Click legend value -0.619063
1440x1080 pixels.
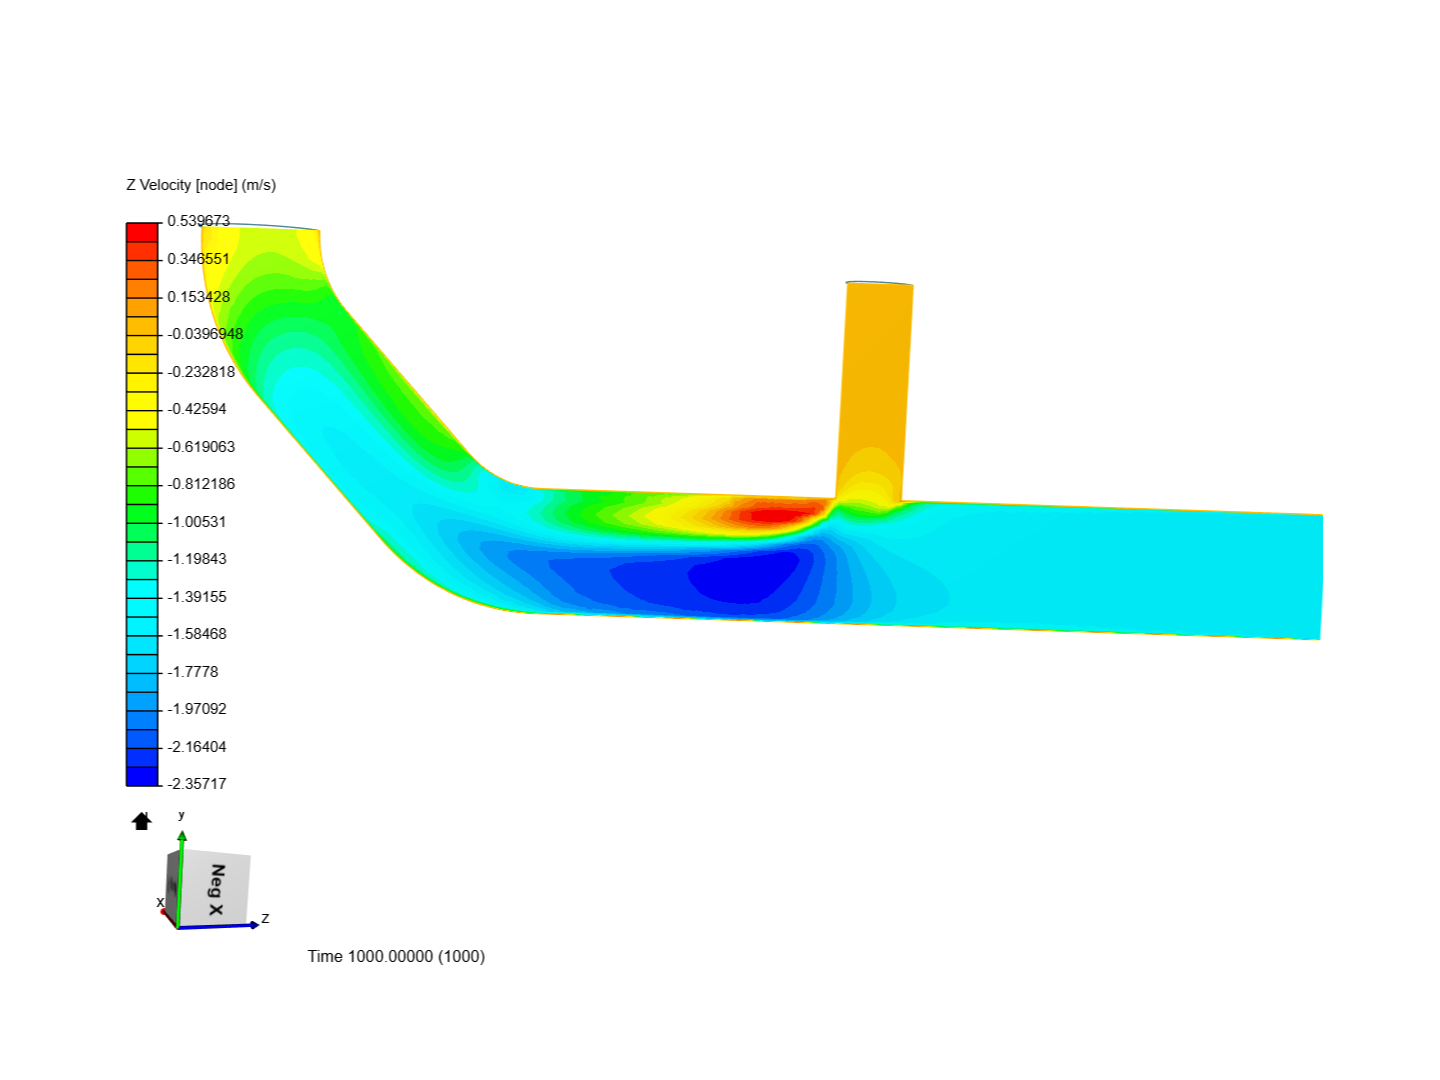201,447
